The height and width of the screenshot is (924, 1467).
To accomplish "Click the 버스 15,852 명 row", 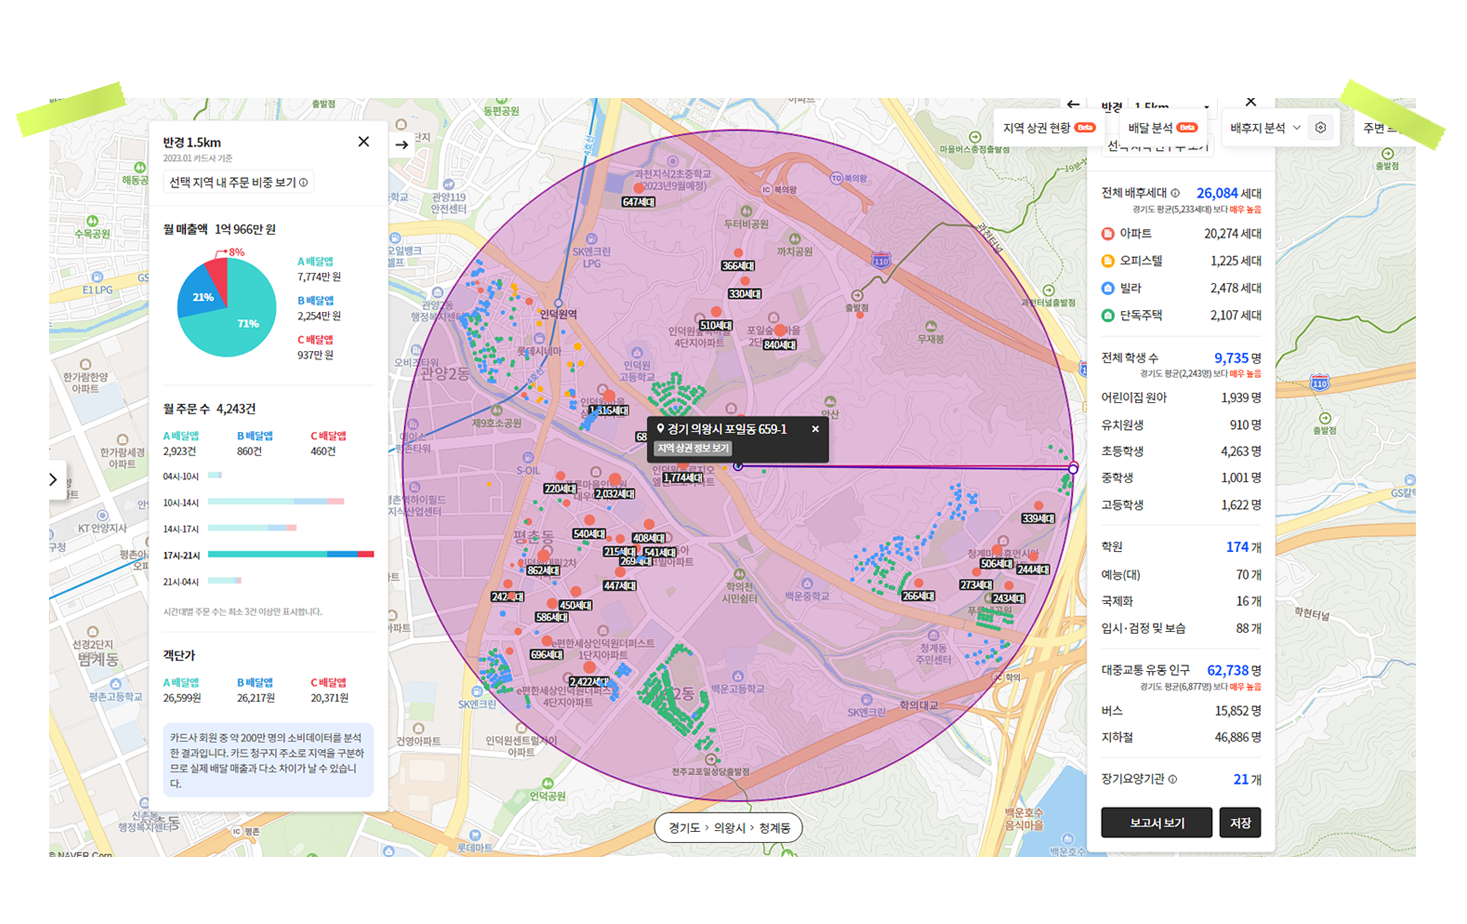I will (1181, 711).
